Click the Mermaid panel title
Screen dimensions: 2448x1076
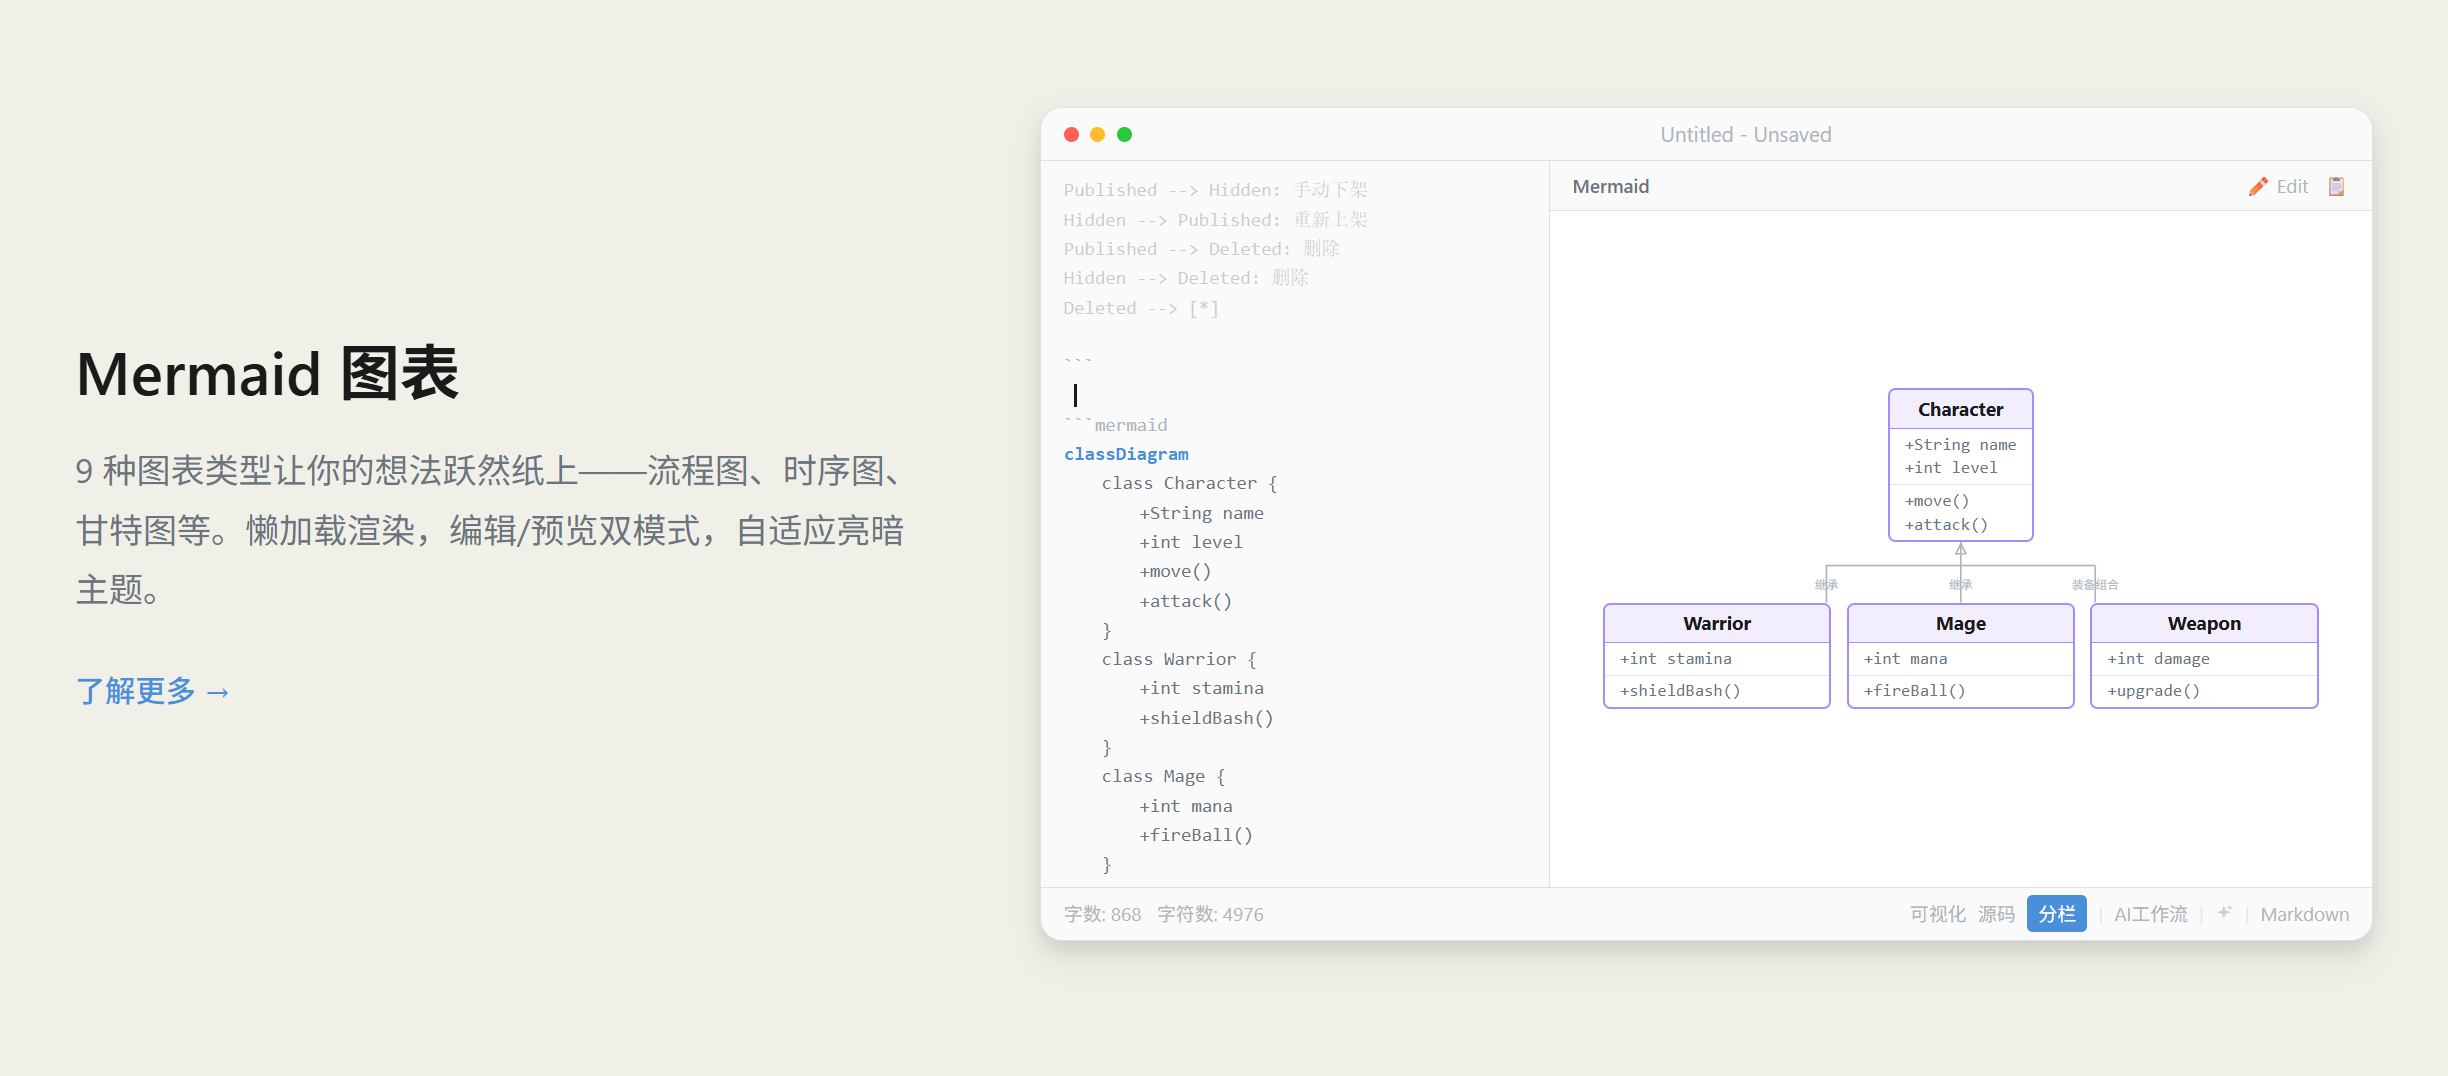point(1610,187)
